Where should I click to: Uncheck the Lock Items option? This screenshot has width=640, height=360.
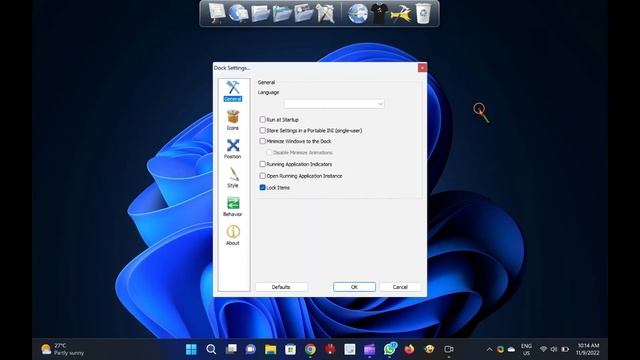(x=262, y=188)
